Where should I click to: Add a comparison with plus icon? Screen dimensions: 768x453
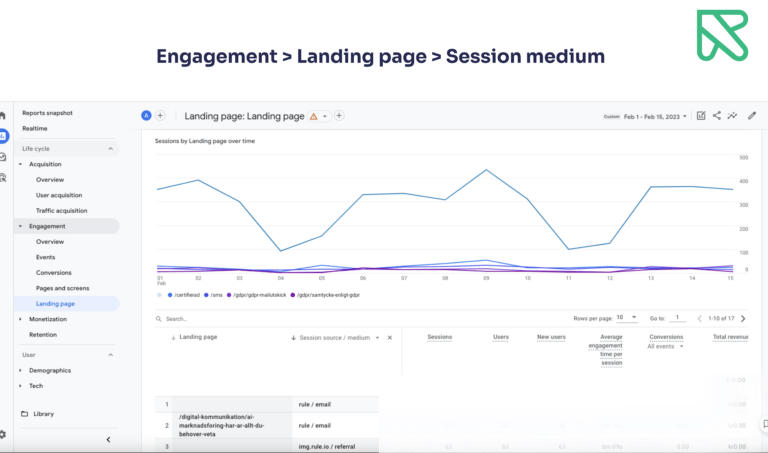(160, 116)
